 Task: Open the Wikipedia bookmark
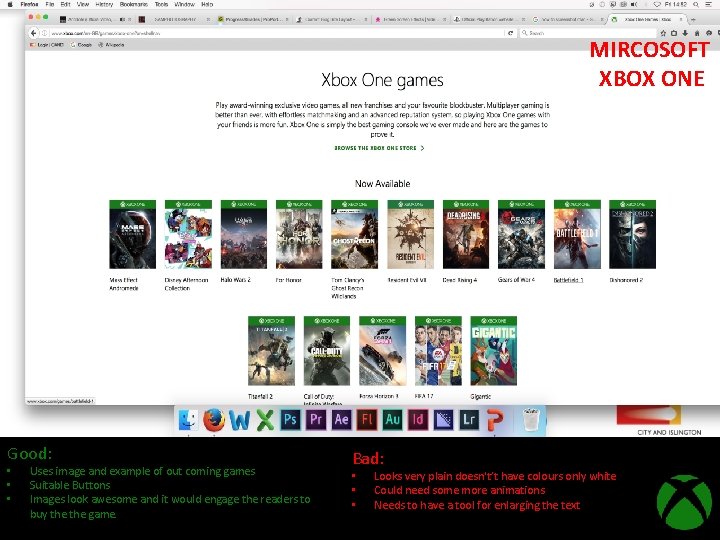(x=111, y=45)
